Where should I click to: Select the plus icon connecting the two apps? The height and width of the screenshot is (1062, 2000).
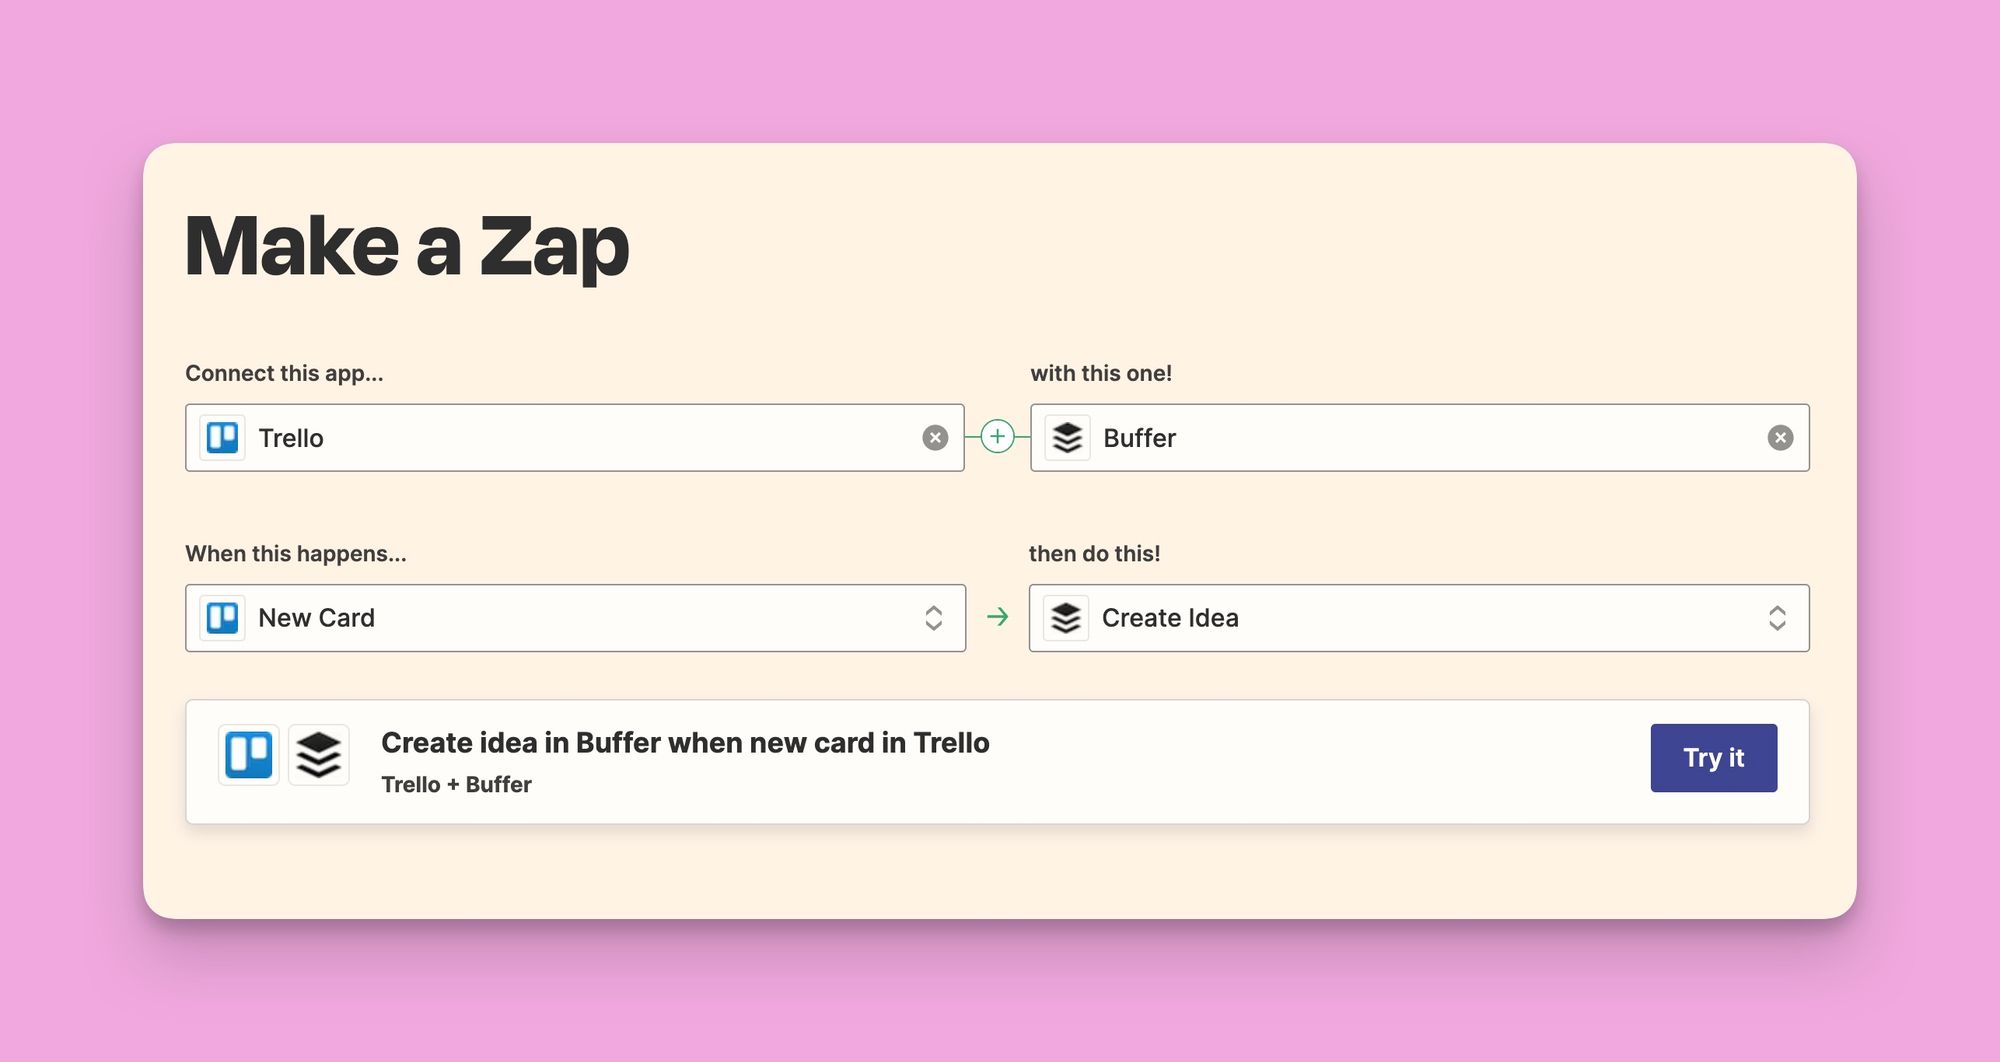[x=997, y=437]
